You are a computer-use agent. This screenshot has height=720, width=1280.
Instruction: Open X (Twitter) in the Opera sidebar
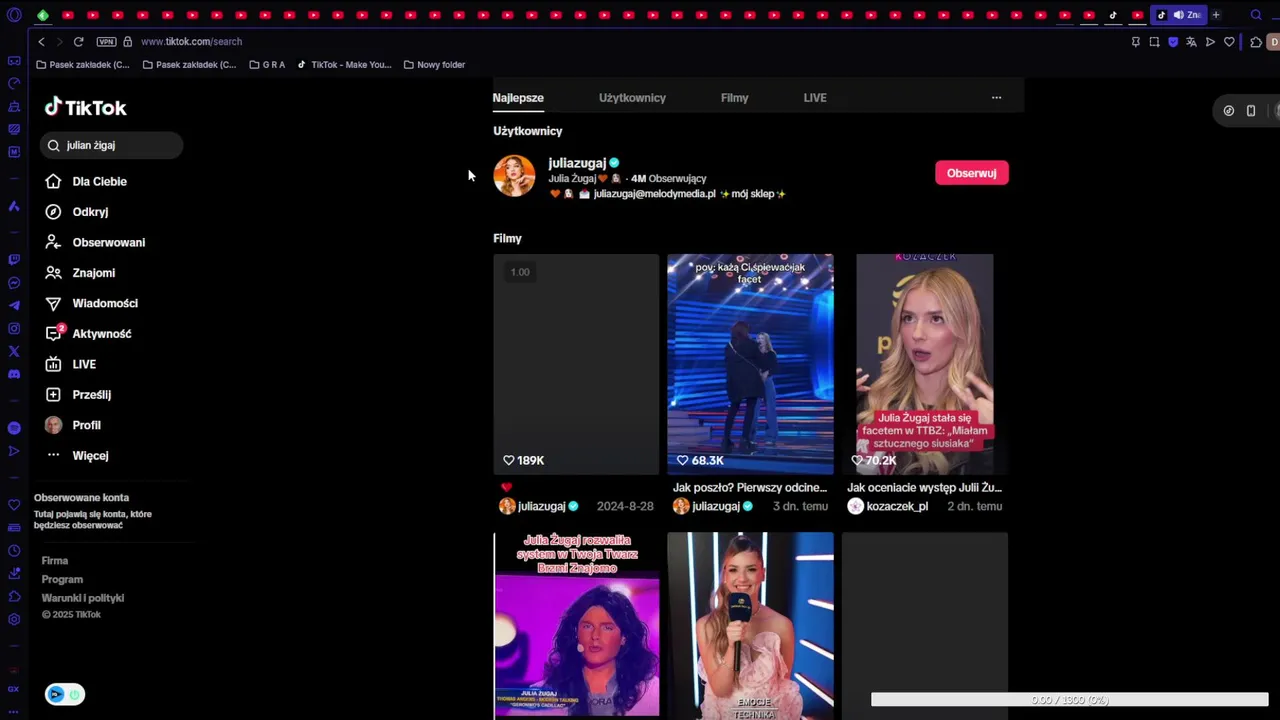(x=14, y=351)
